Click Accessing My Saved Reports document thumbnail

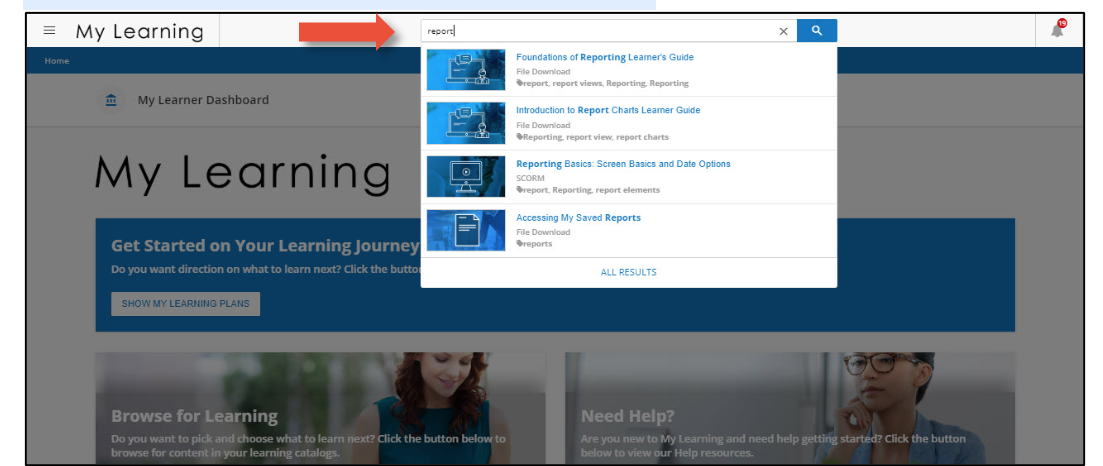tap(465, 230)
